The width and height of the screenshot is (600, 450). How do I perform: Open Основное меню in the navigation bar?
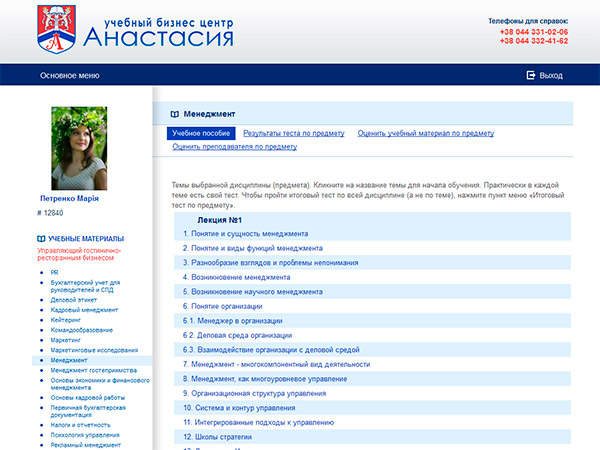70,75
